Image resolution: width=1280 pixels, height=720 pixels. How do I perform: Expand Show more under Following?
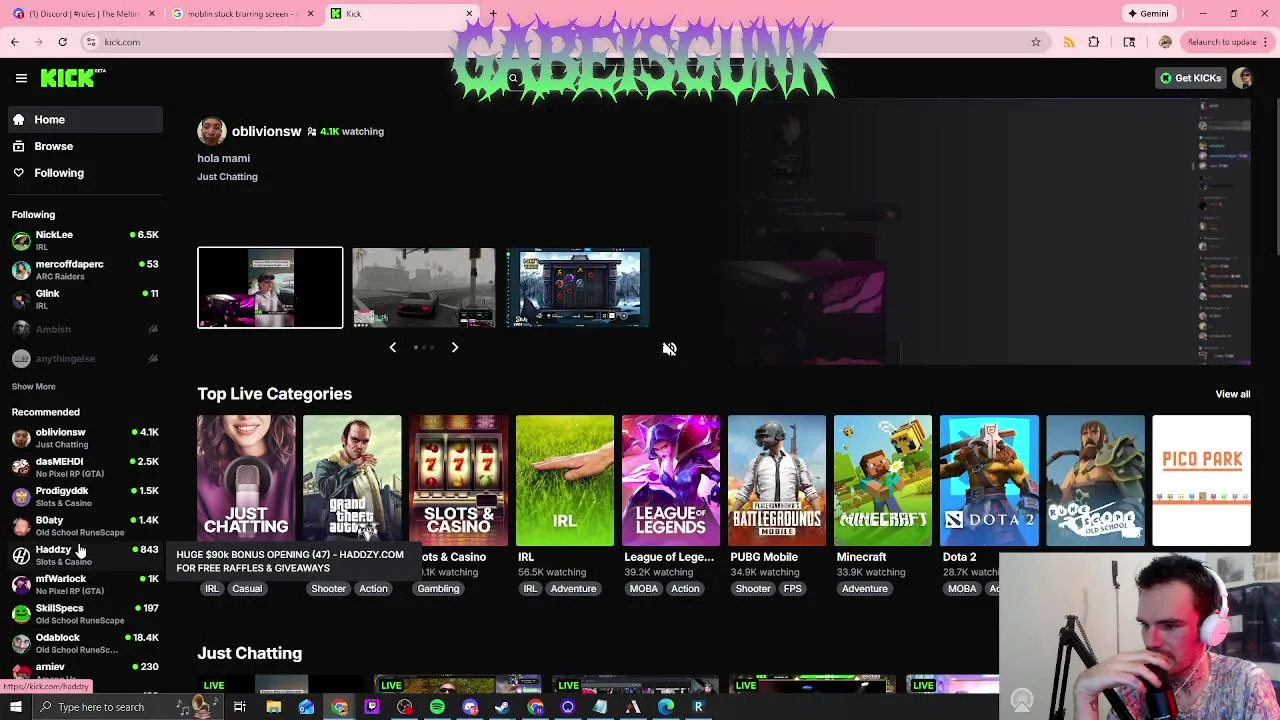[x=33, y=386]
